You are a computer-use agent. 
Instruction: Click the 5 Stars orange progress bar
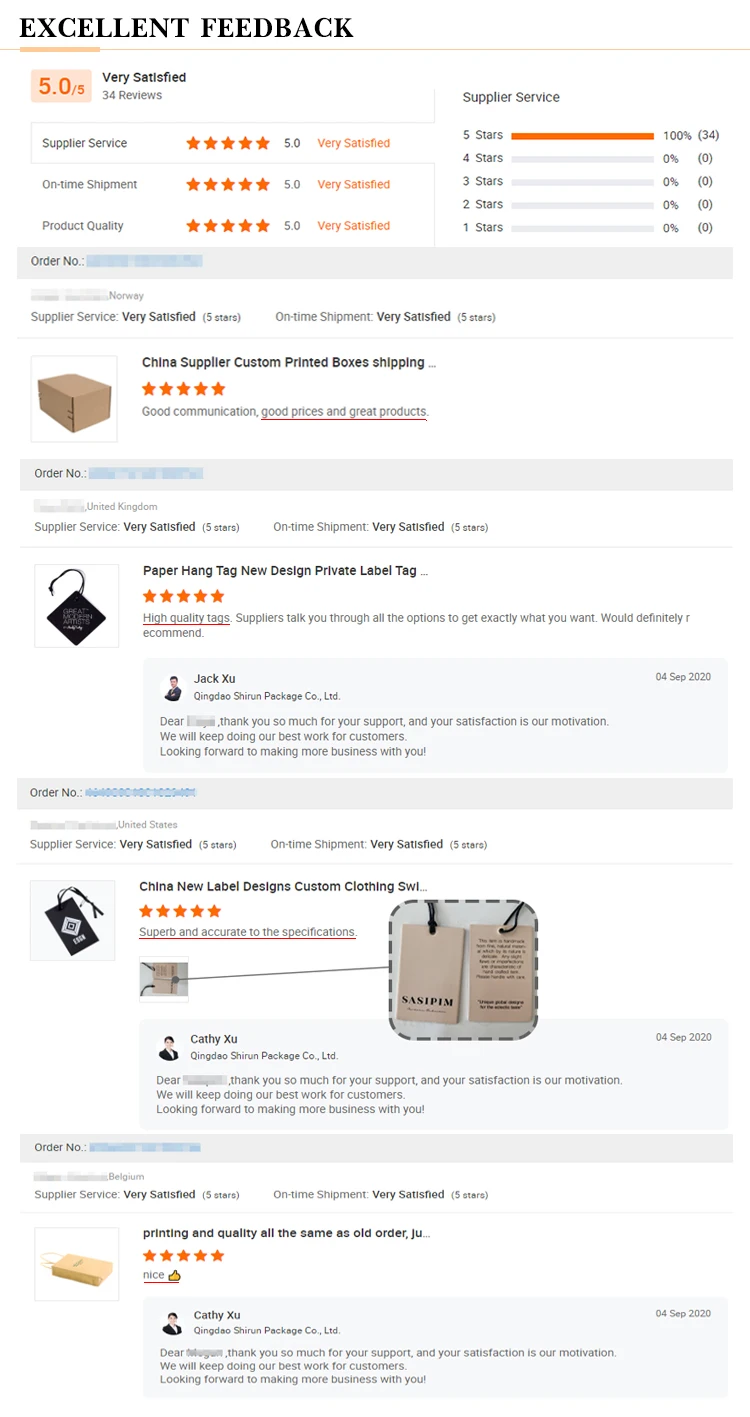point(582,136)
